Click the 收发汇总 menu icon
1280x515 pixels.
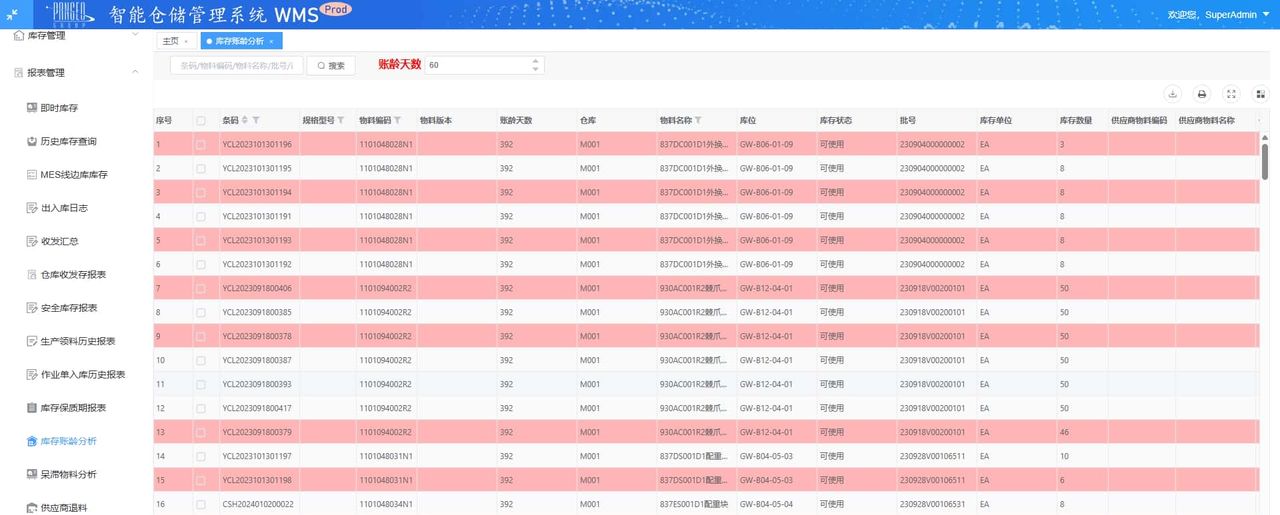[32, 241]
